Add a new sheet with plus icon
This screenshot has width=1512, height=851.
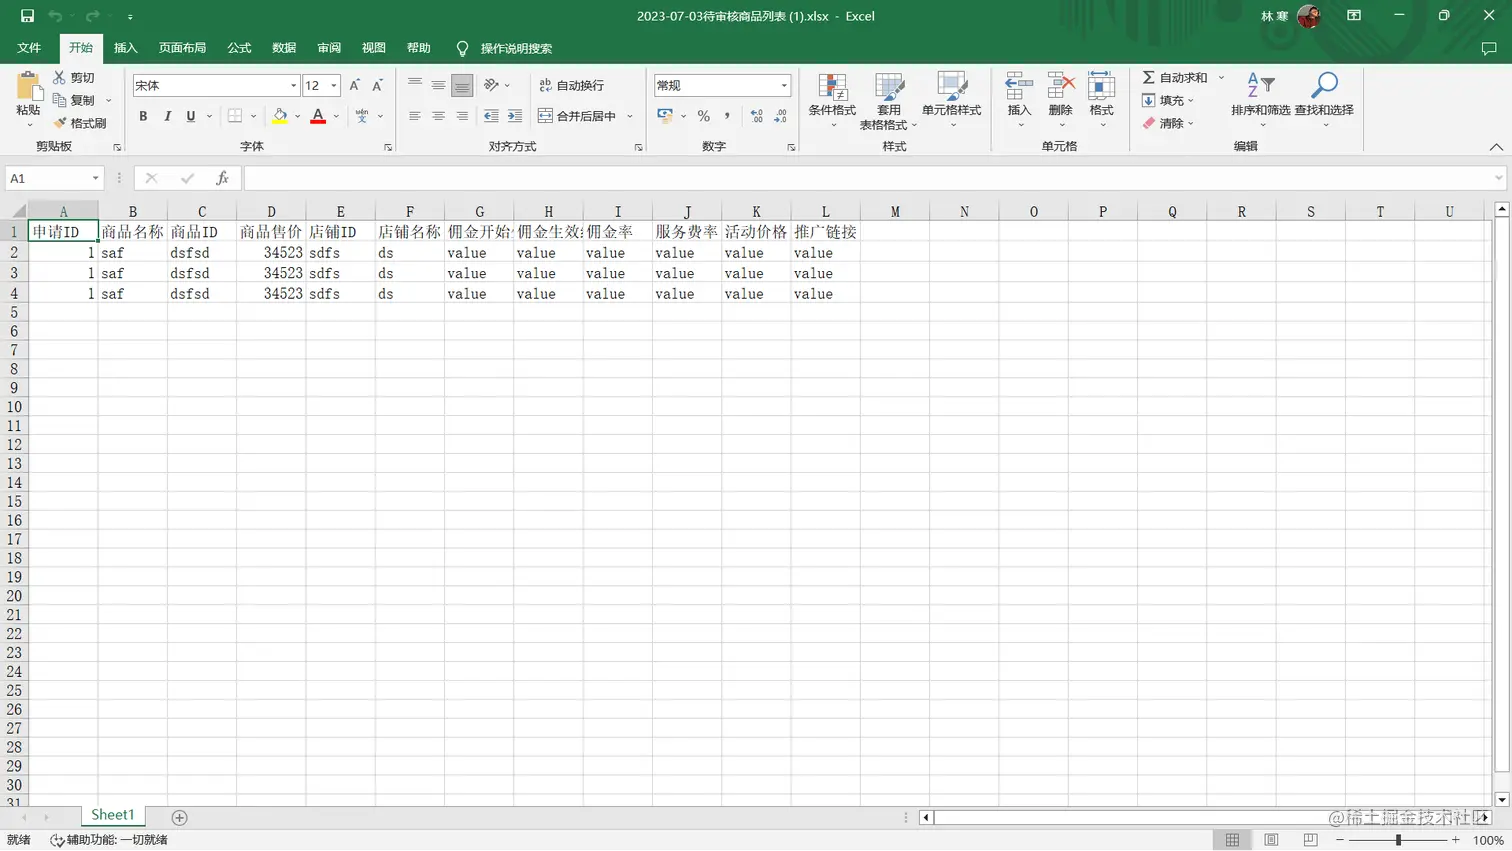pyautogui.click(x=179, y=817)
